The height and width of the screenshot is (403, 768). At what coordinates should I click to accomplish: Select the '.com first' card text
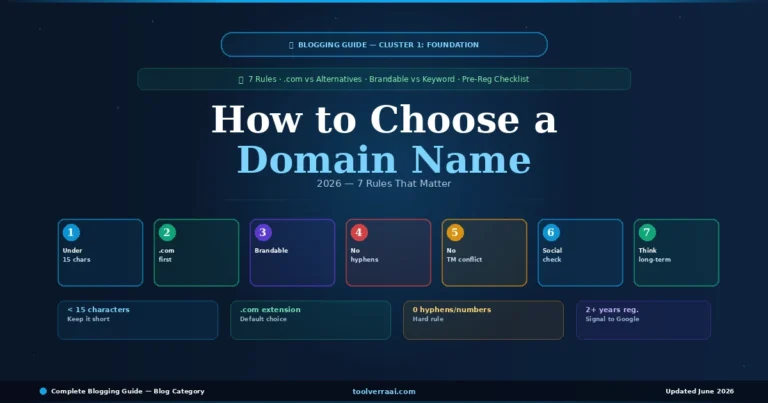[x=167, y=255]
